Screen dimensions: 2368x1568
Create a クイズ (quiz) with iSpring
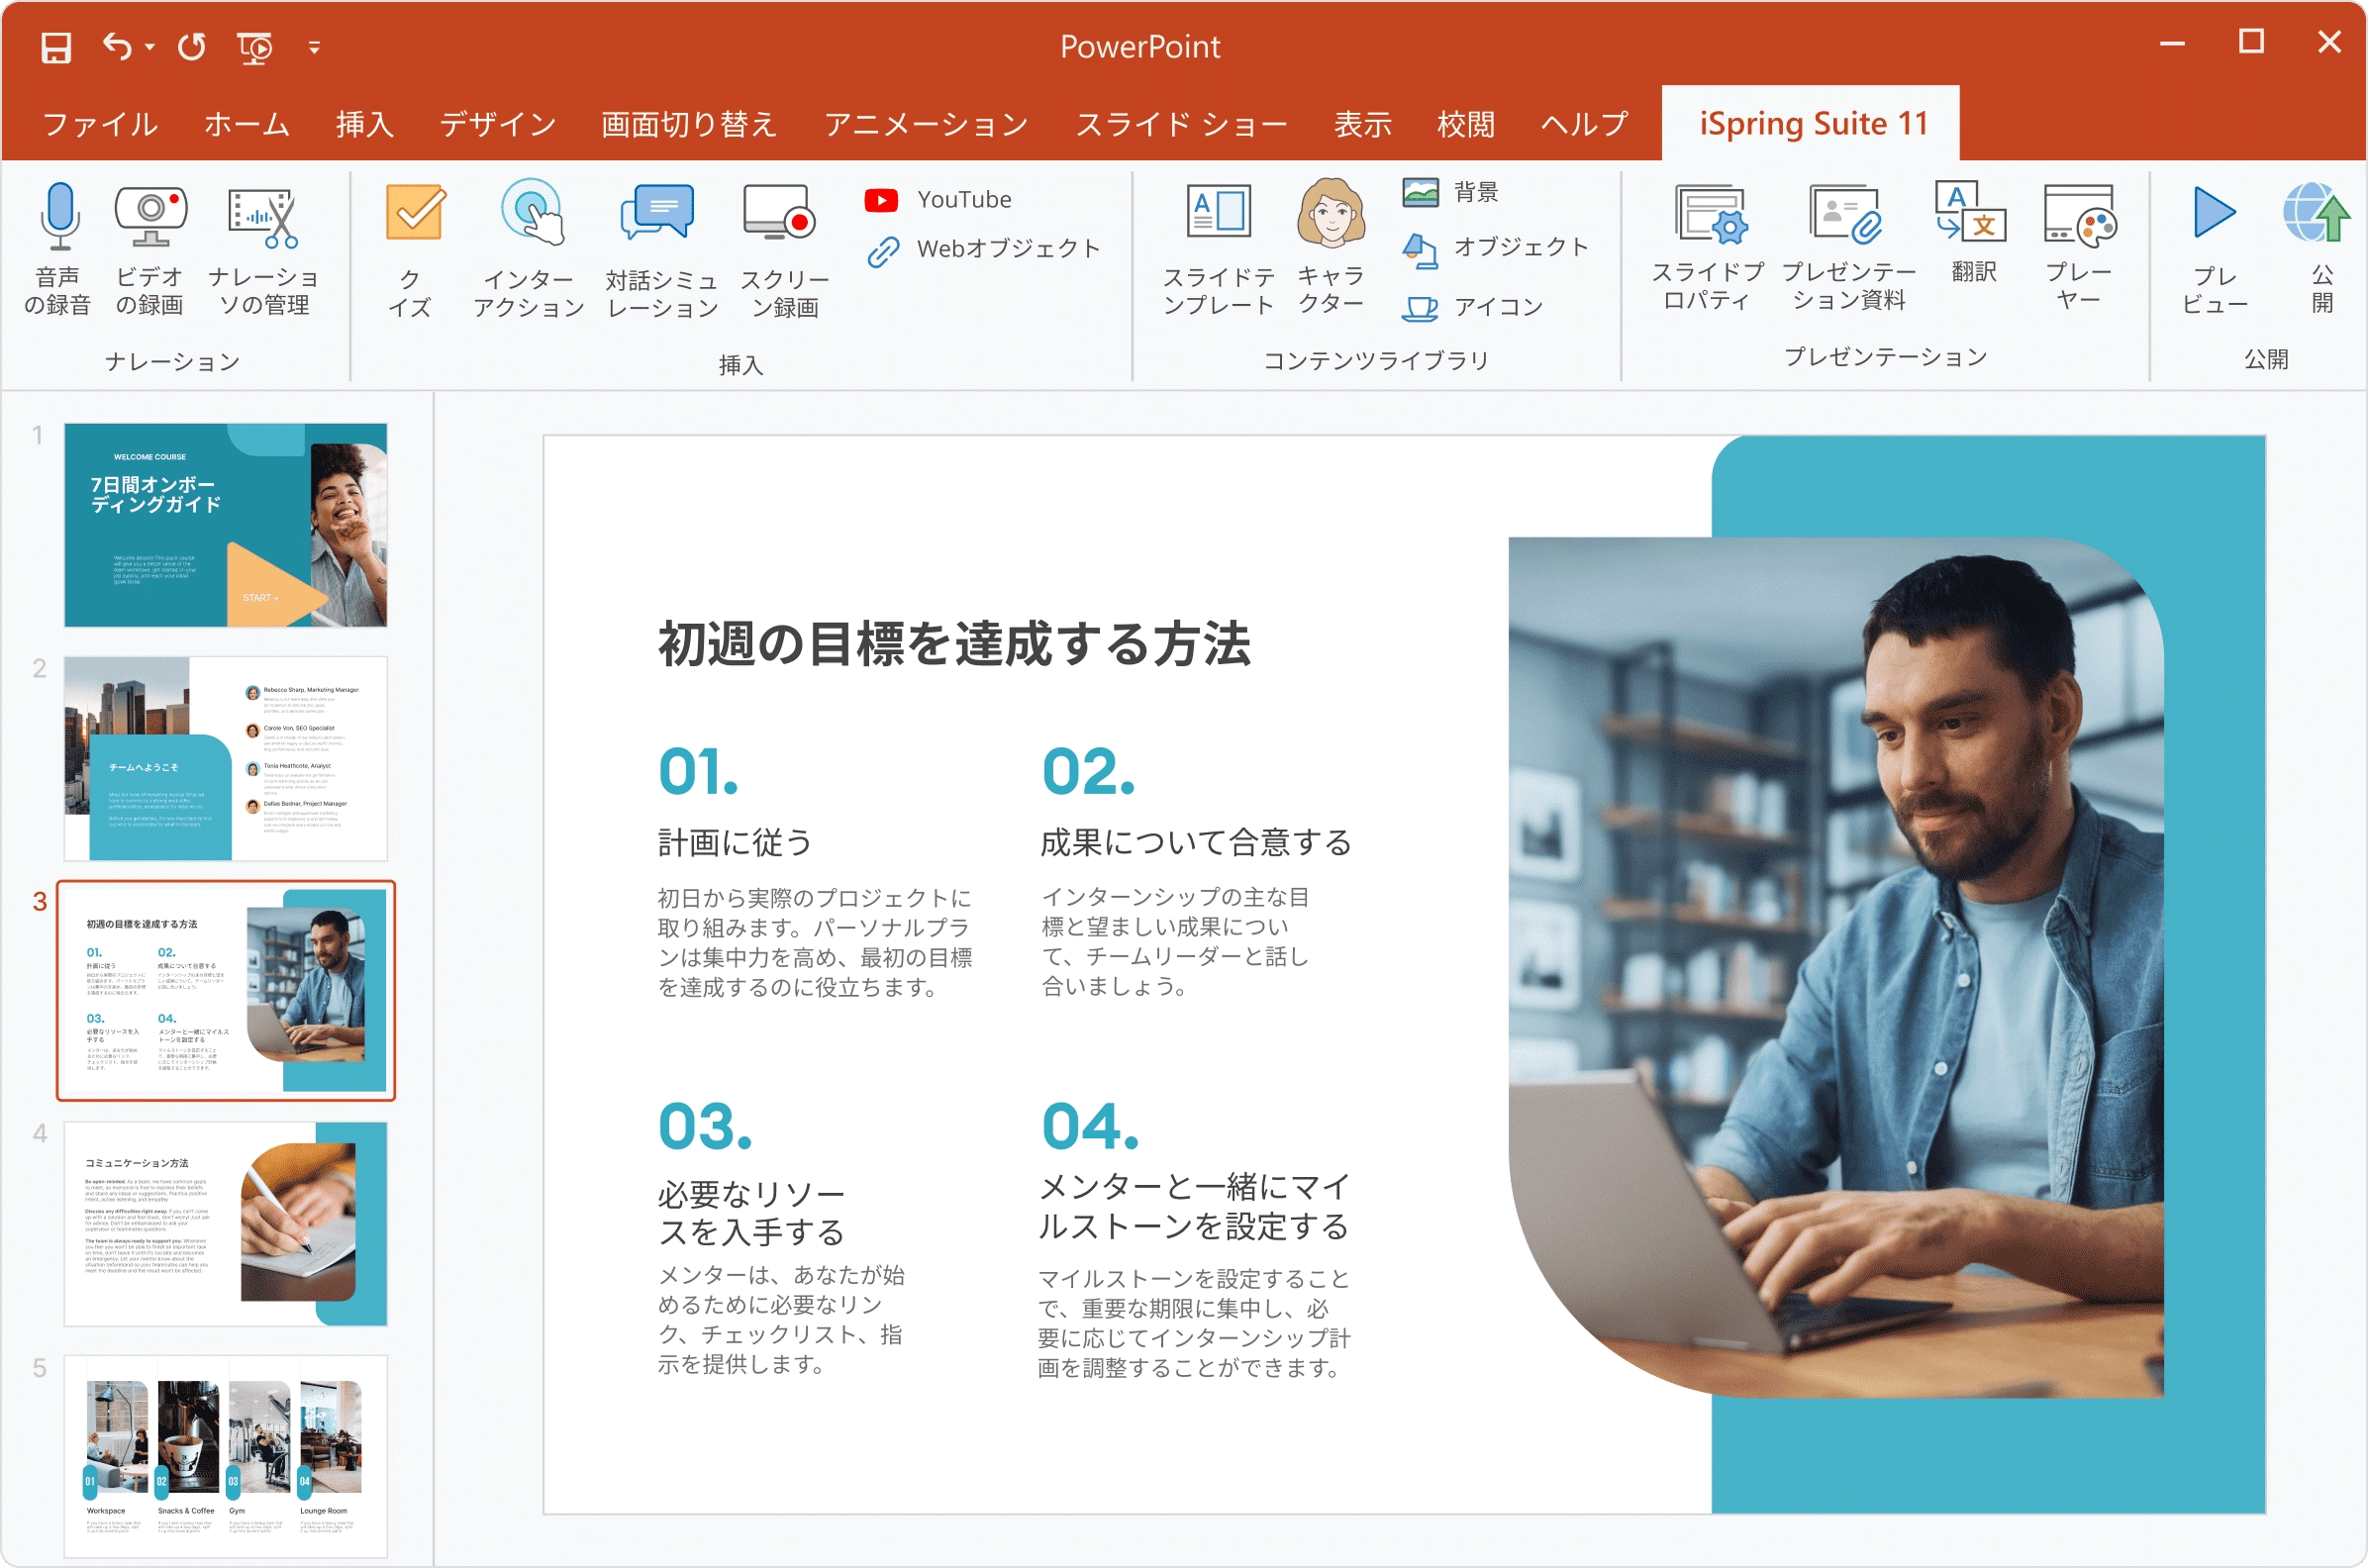tap(411, 250)
